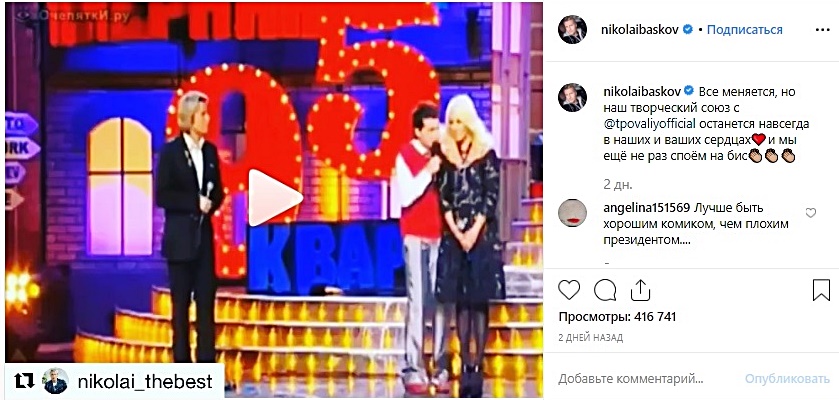Click the verified badge next to header username
839x400 pixels.
pyautogui.click(x=688, y=30)
